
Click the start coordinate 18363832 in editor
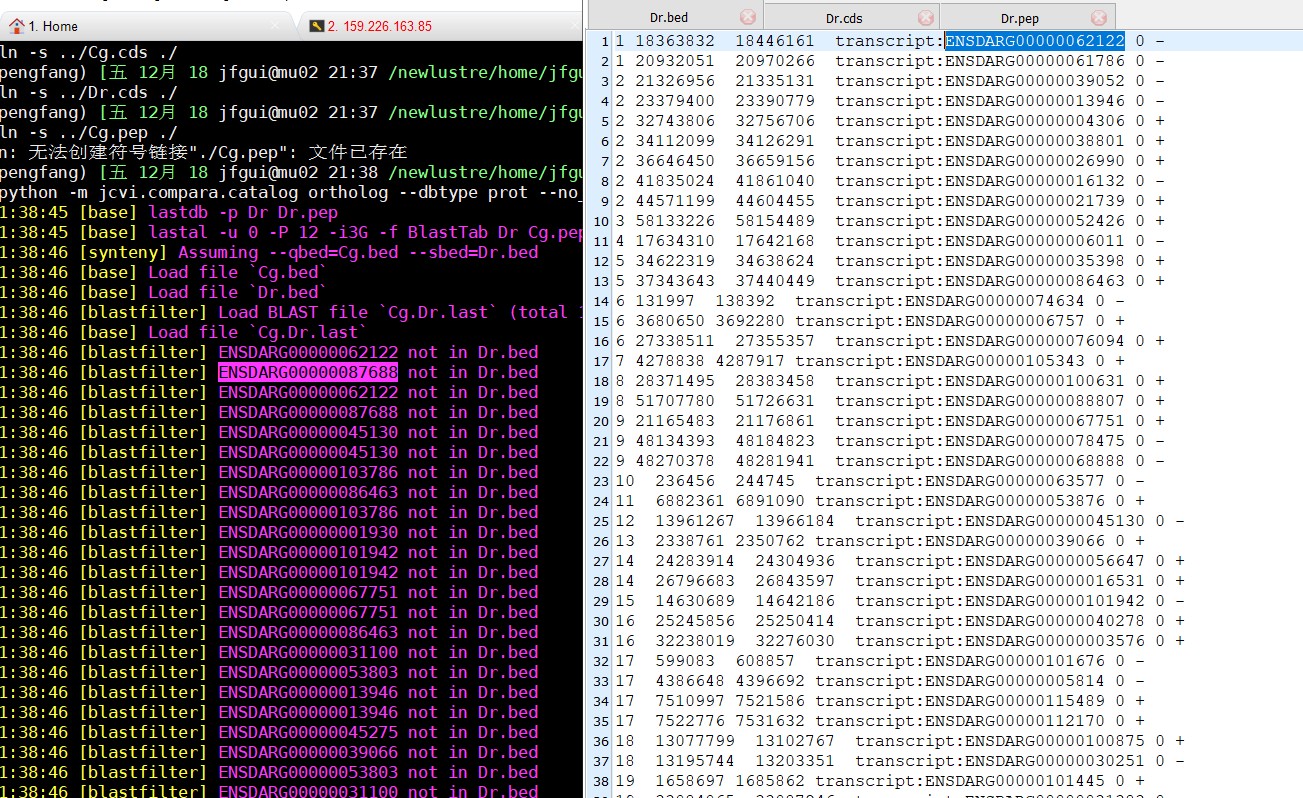675,41
